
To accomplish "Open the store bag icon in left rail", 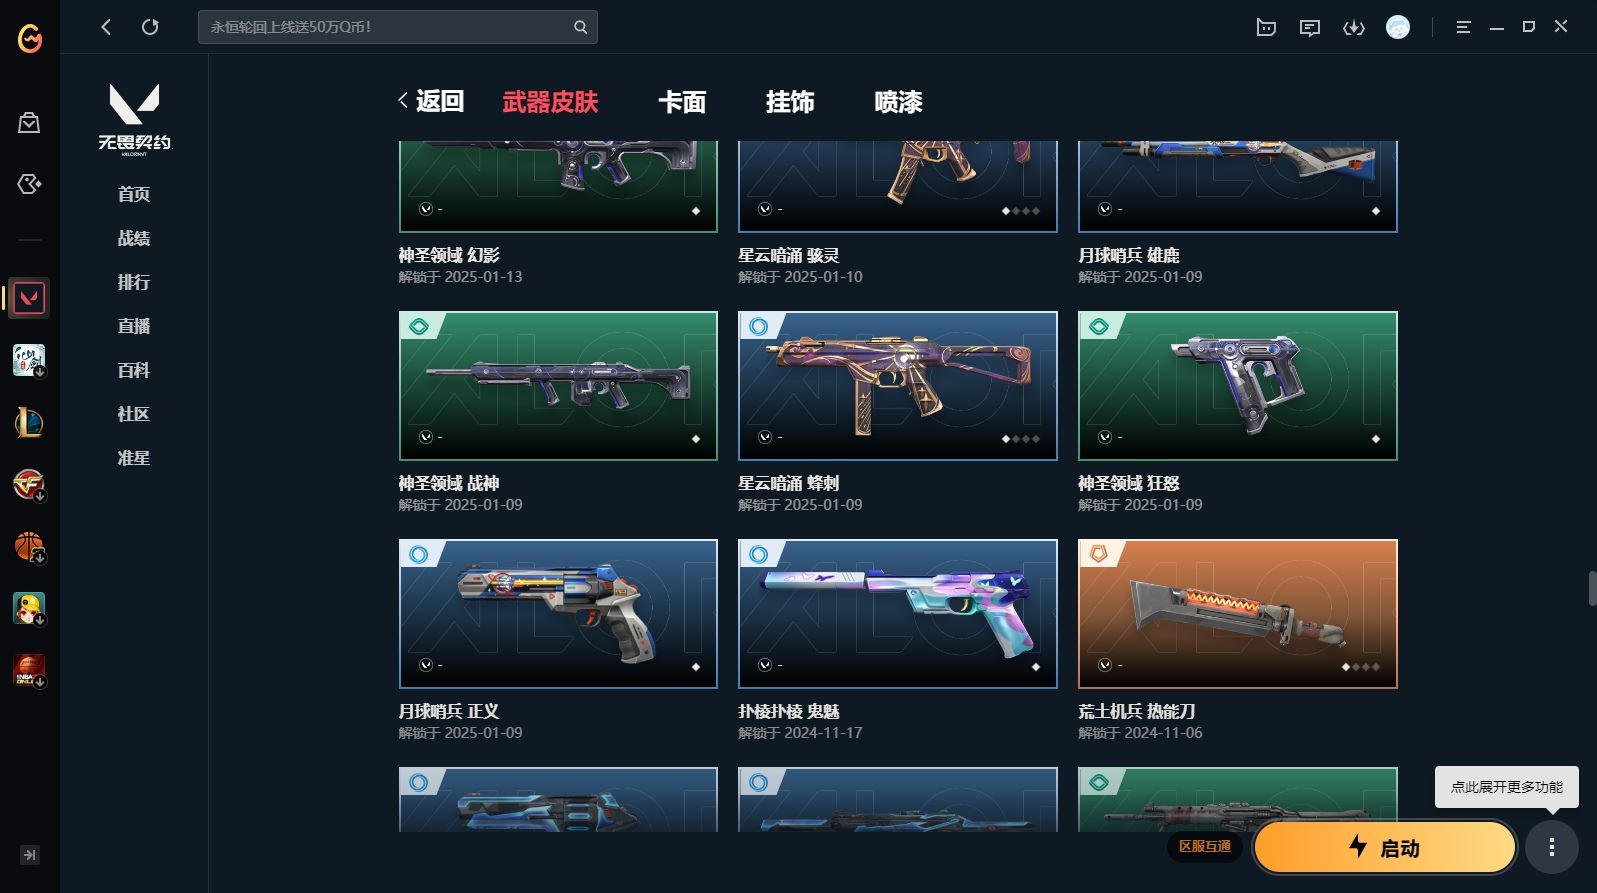I will coord(29,123).
